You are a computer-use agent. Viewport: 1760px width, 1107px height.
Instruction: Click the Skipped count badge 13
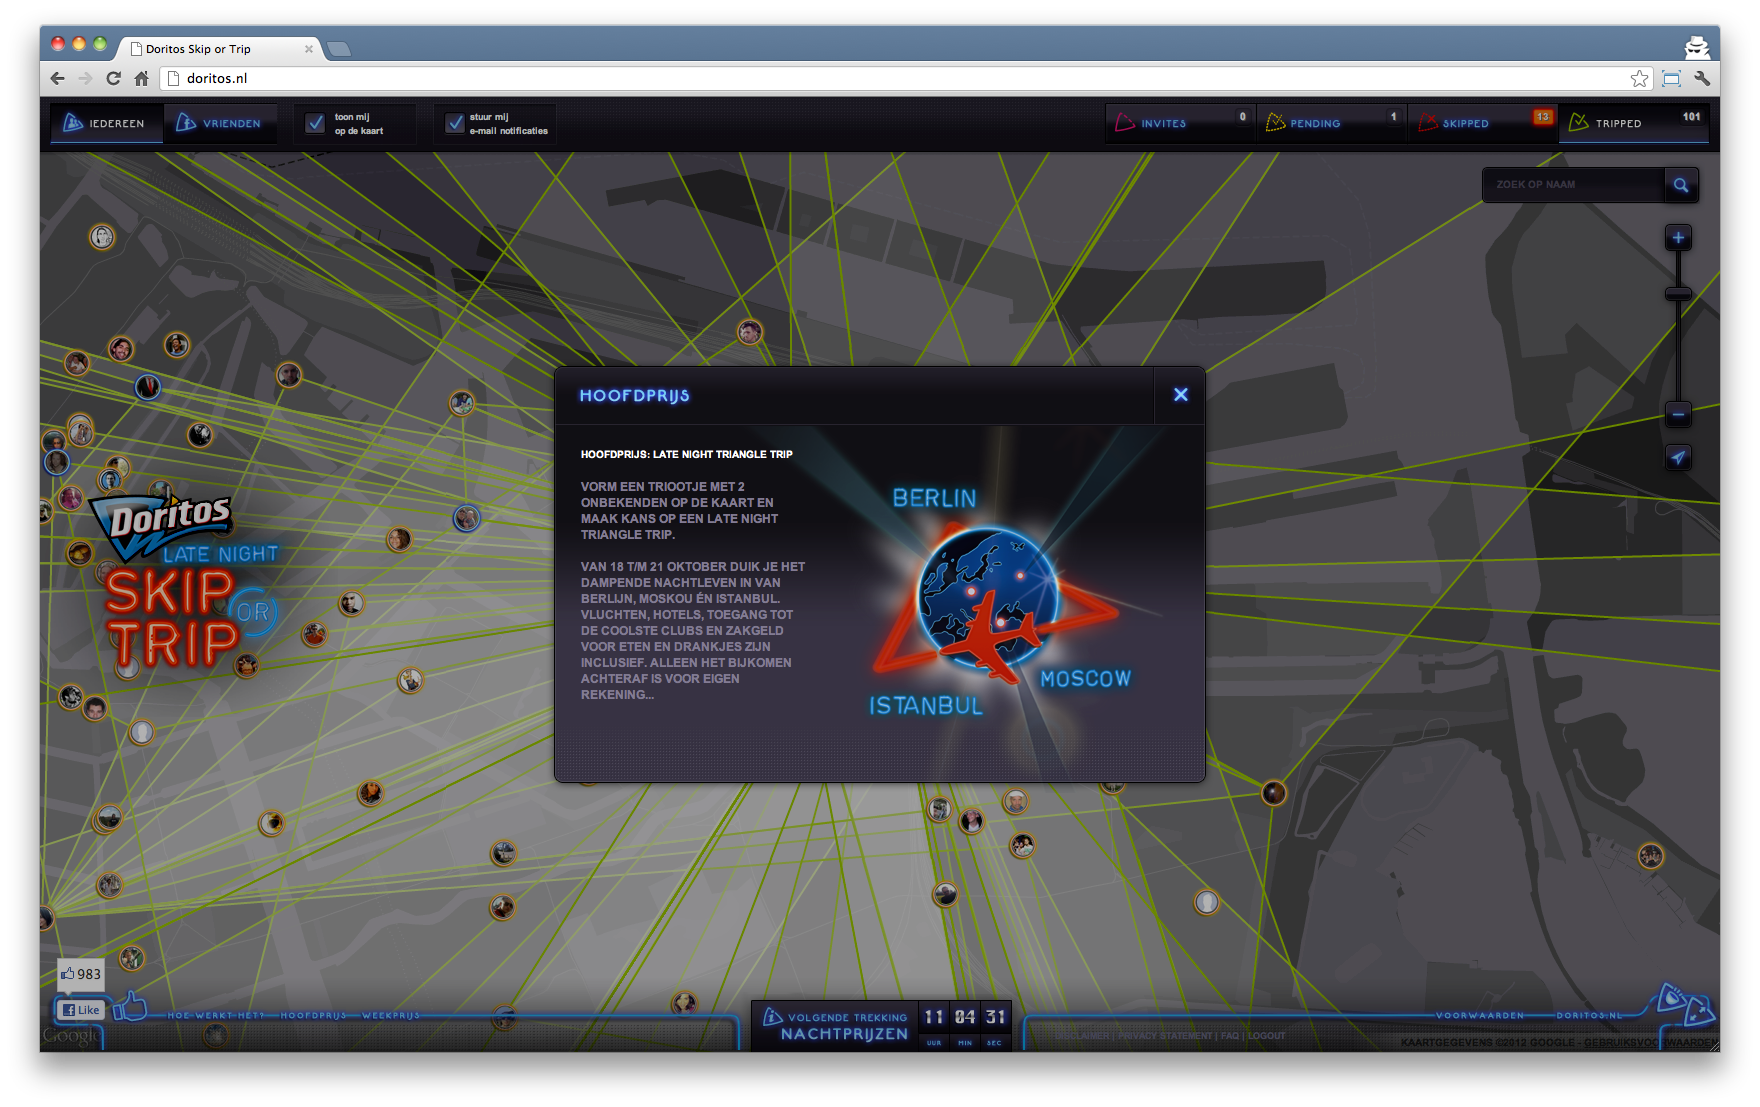coord(1542,117)
